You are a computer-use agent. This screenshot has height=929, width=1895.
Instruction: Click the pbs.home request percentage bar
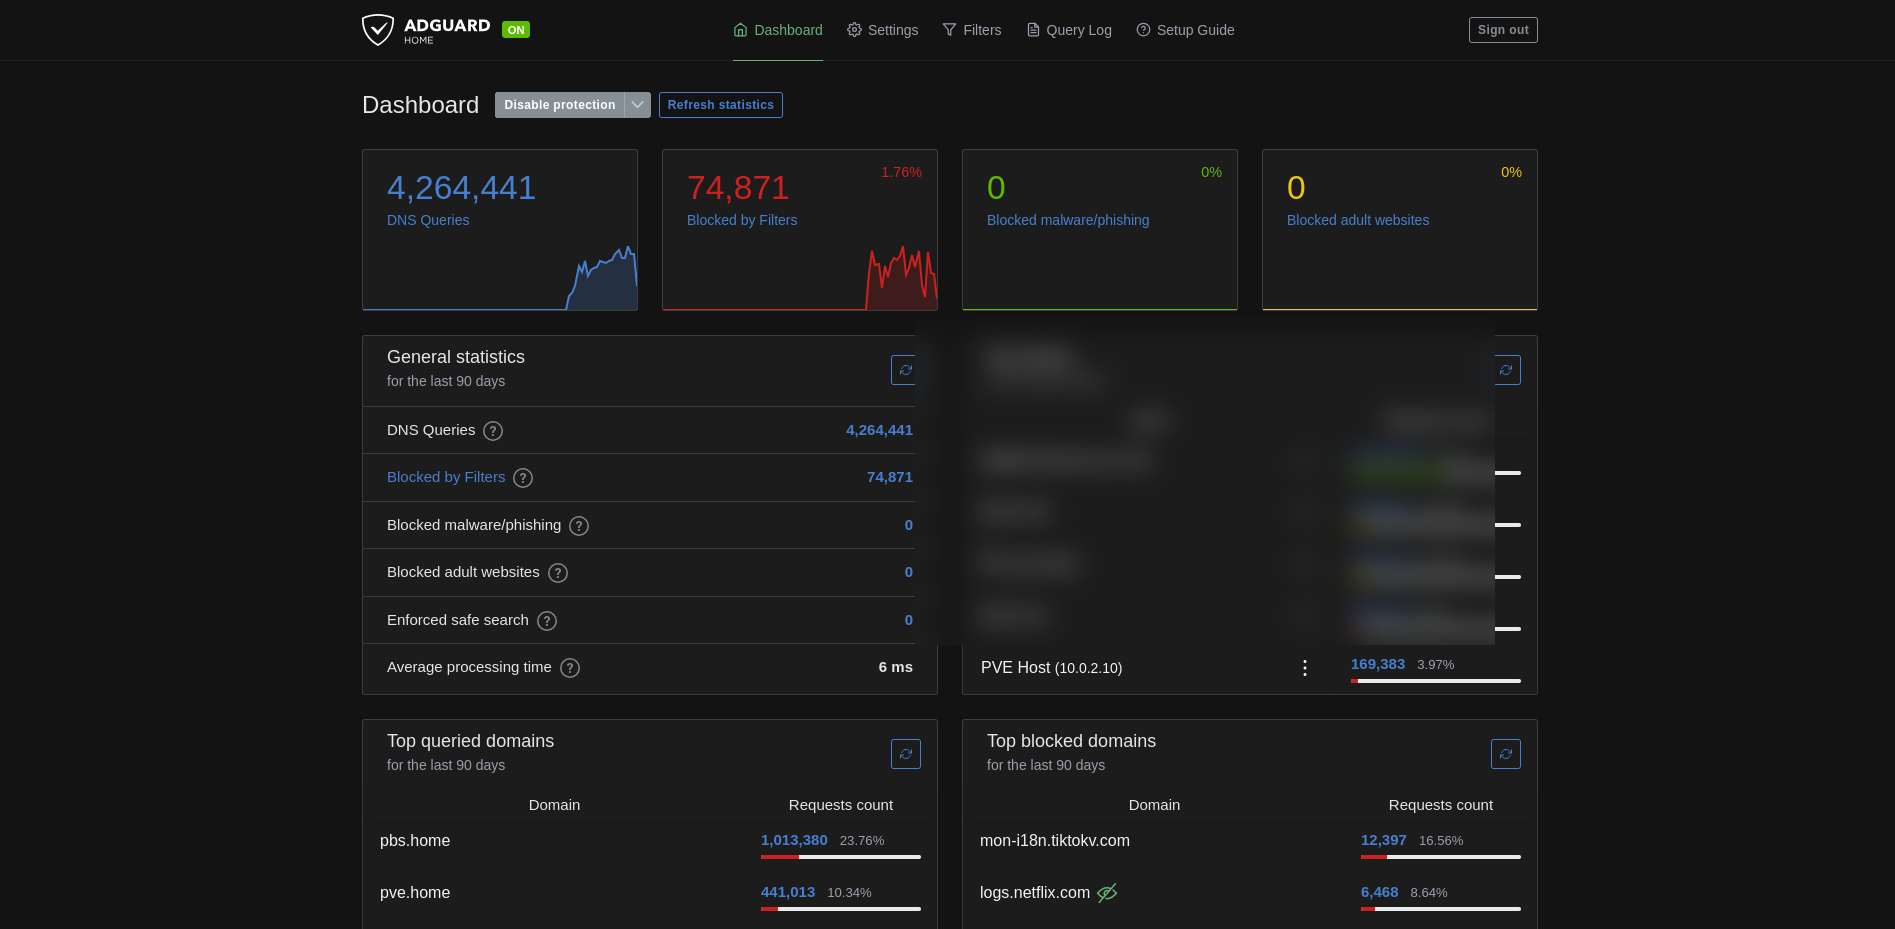coord(840,857)
